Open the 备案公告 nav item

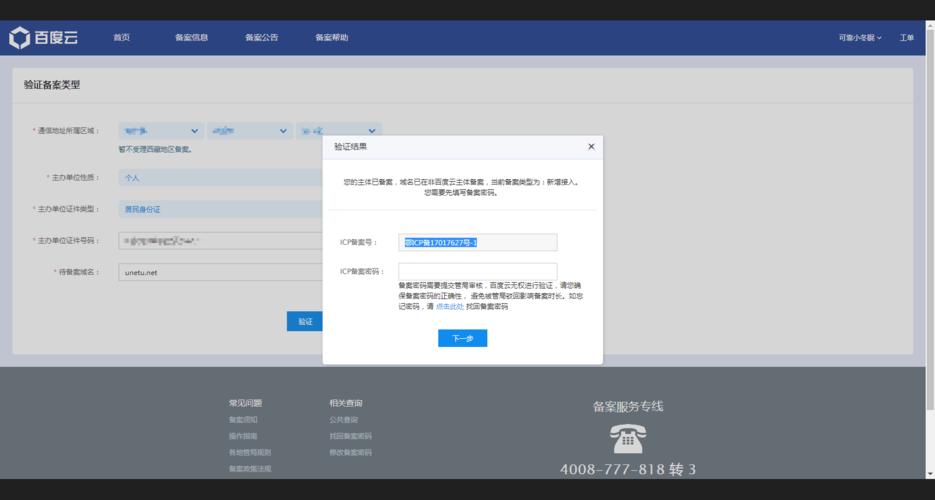[x=262, y=38]
